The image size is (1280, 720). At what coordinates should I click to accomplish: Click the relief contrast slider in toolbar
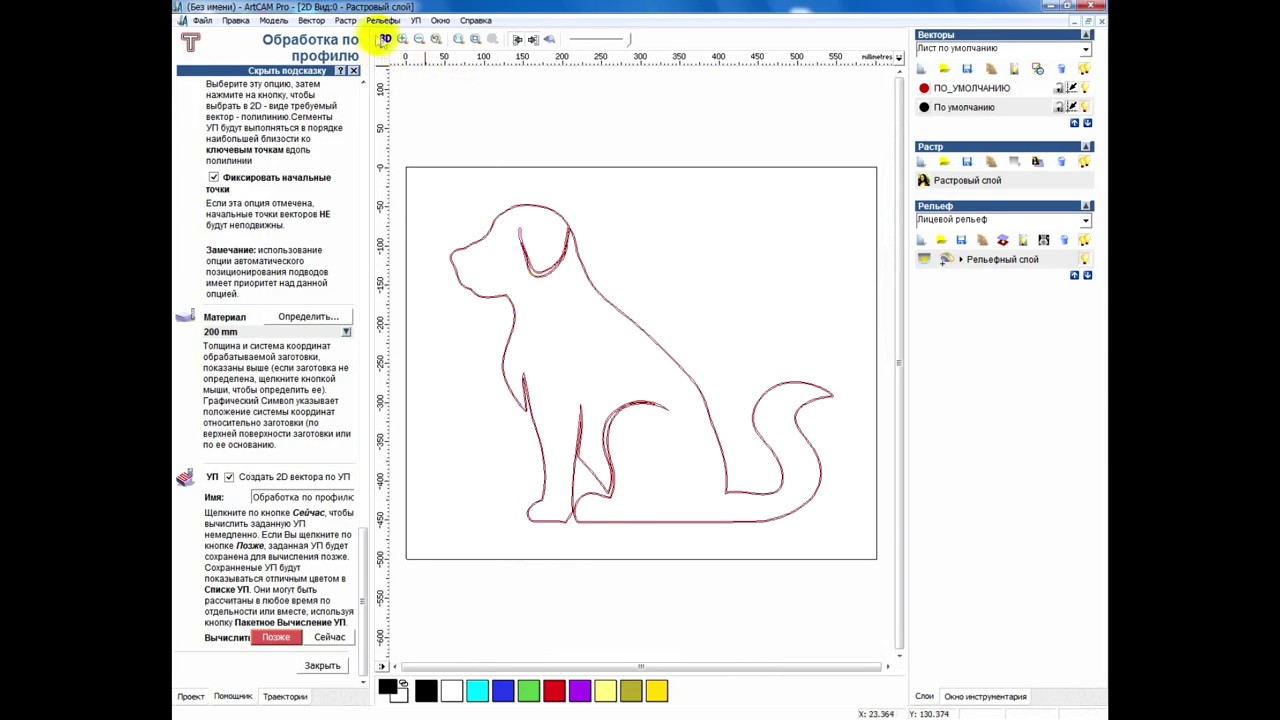tap(599, 39)
